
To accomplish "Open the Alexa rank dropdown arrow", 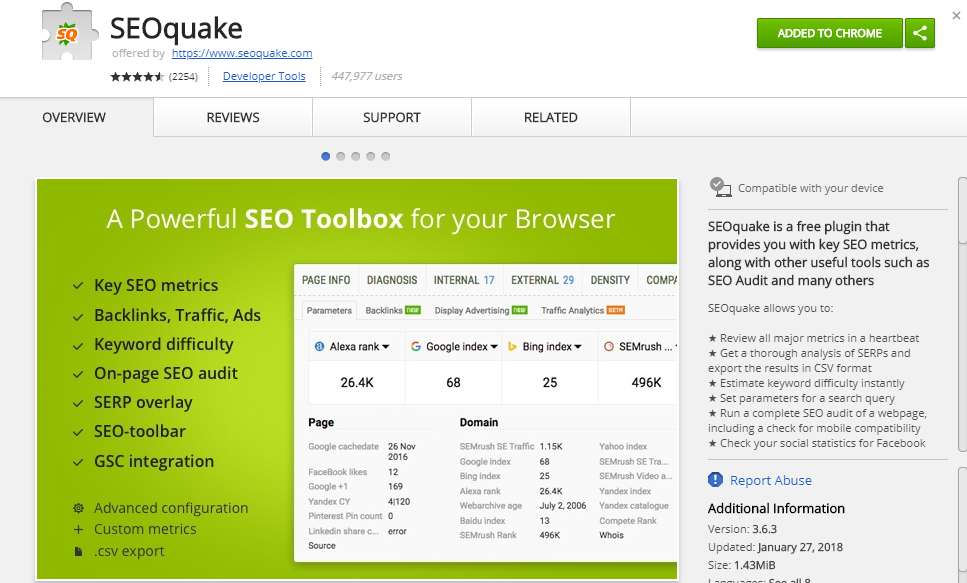I will coord(386,347).
